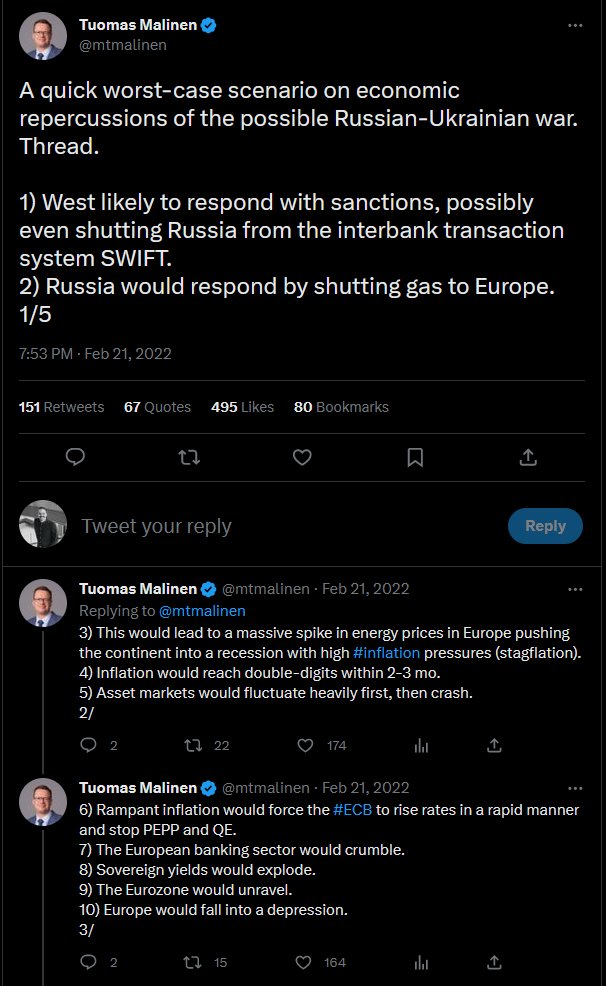Screen dimensions: 606x986
Task: Open the stagflation reply's more options menu
Action: point(574,589)
